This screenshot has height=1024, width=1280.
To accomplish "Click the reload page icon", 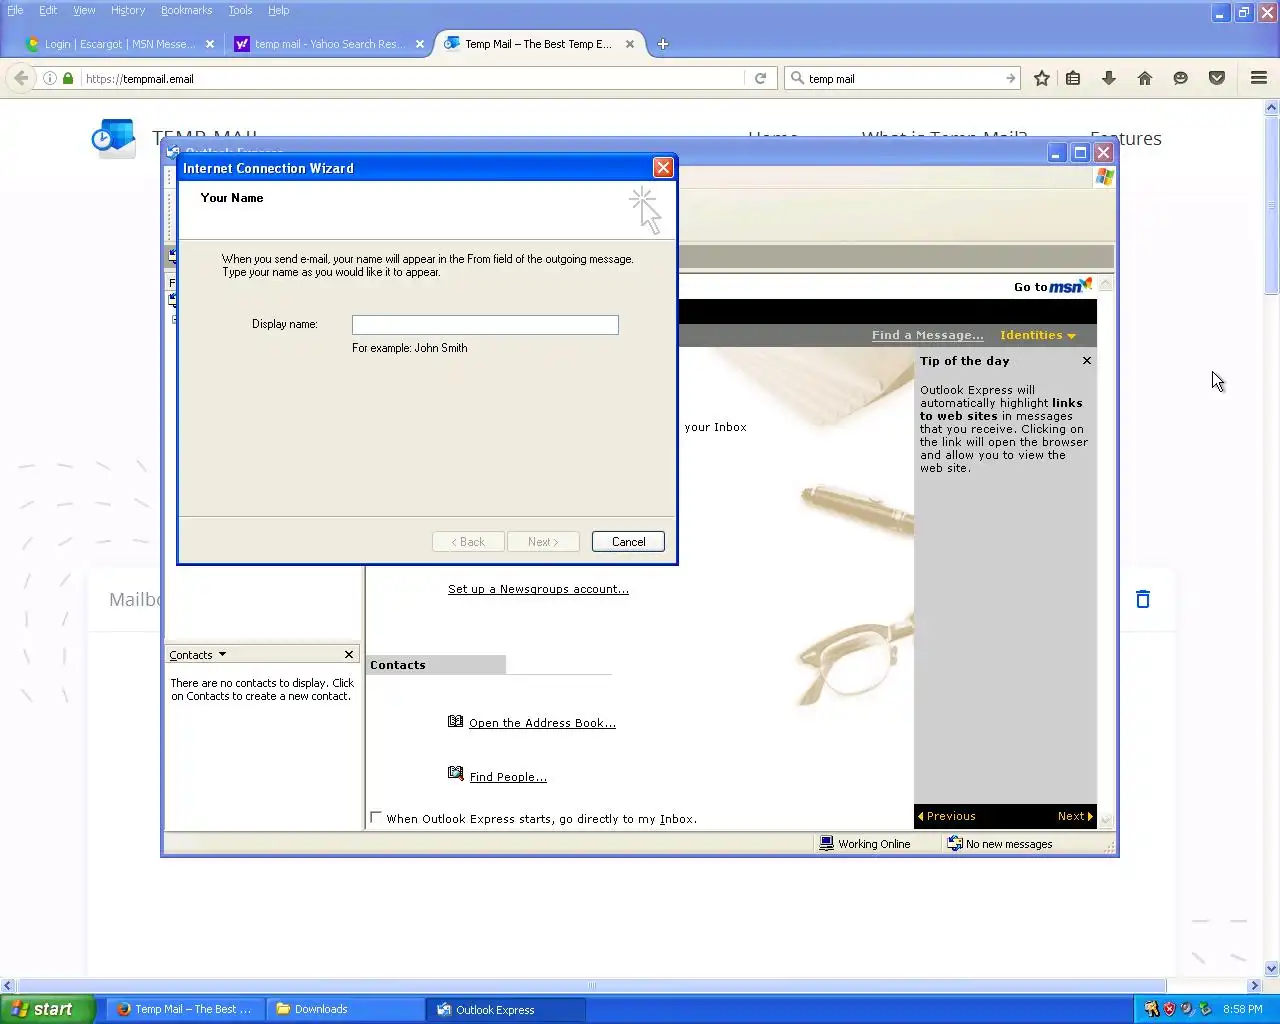I will pyautogui.click(x=760, y=78).
